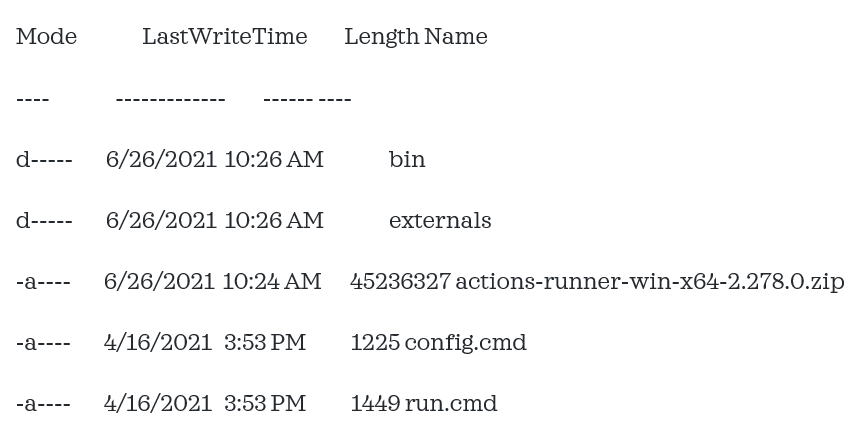Click the Mode column header
This screenshot has width=859, height=447.
point(46,37)
